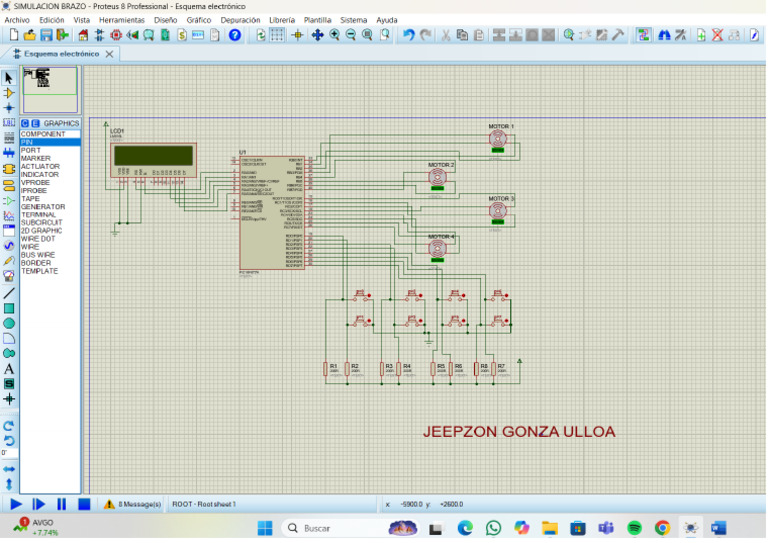Click the schematic overview thumbnail

click(50, 90)
